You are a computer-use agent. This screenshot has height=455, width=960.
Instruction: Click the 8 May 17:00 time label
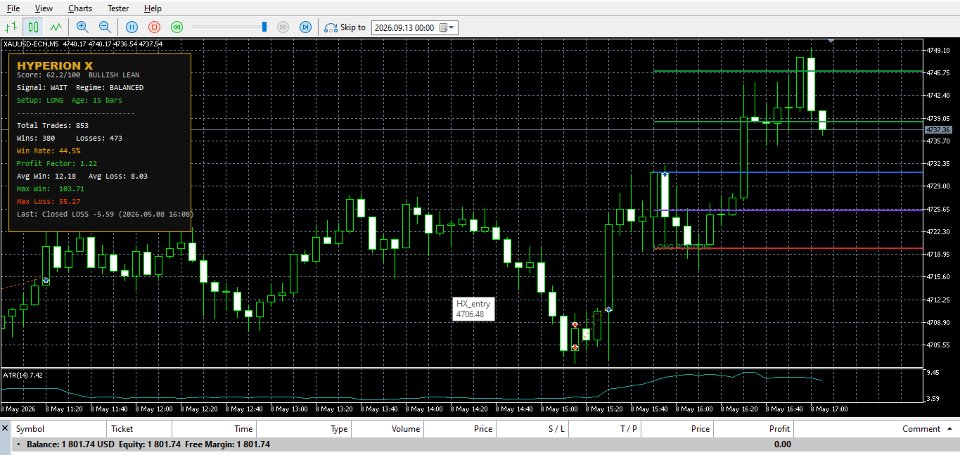click(827, 408)
